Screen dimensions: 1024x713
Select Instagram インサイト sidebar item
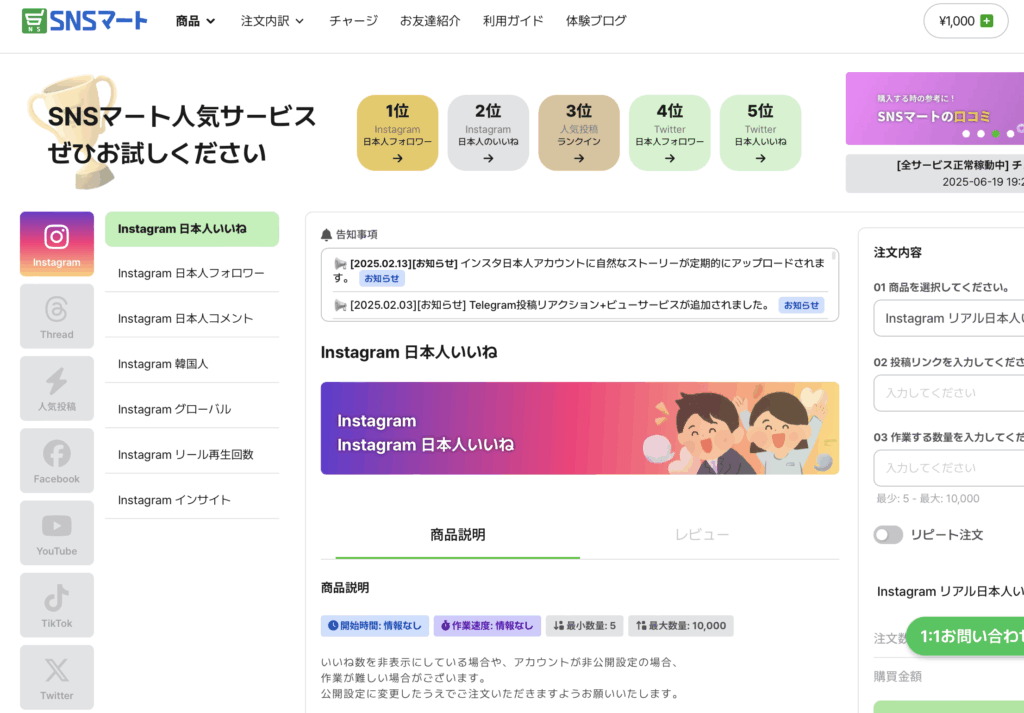(x=192, y=500)
